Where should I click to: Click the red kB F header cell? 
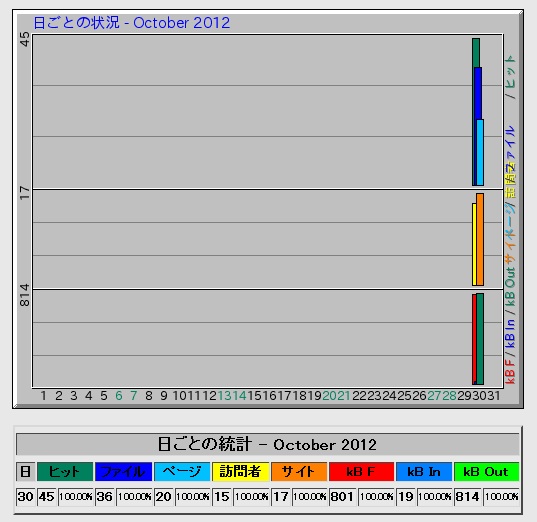(361, 471)
